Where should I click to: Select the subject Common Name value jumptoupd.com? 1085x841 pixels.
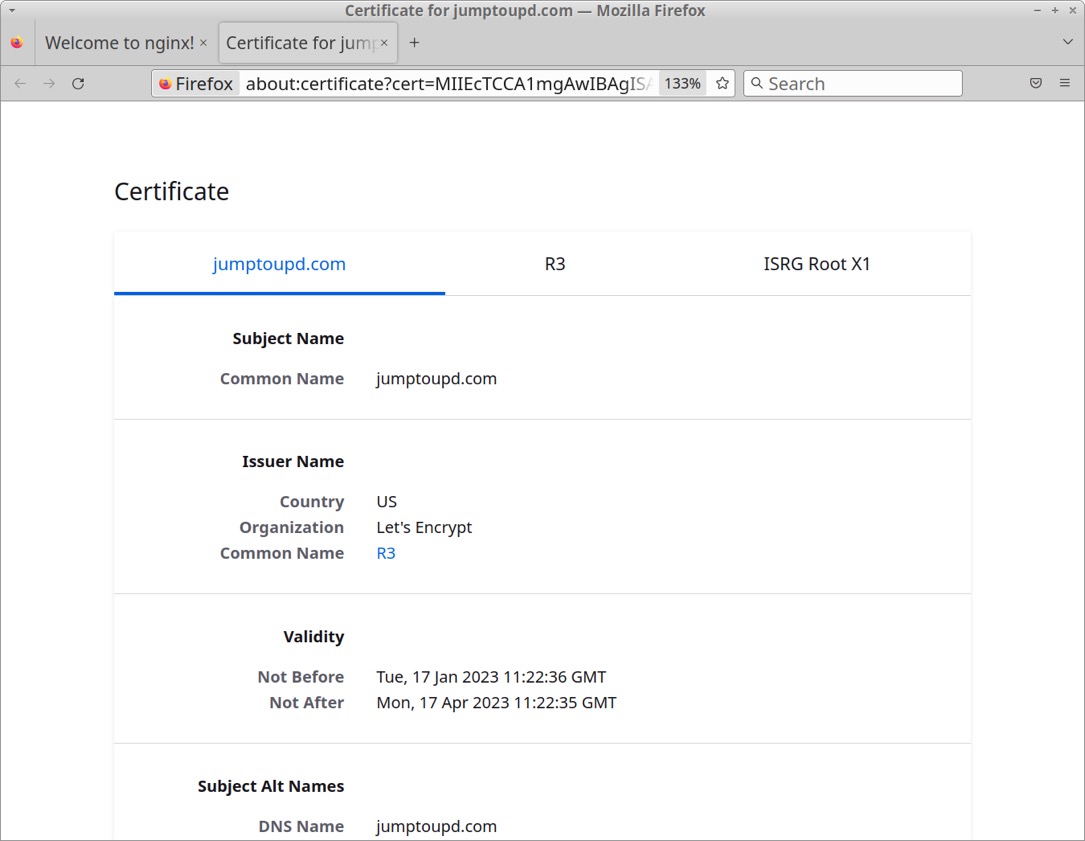(437, 379)
